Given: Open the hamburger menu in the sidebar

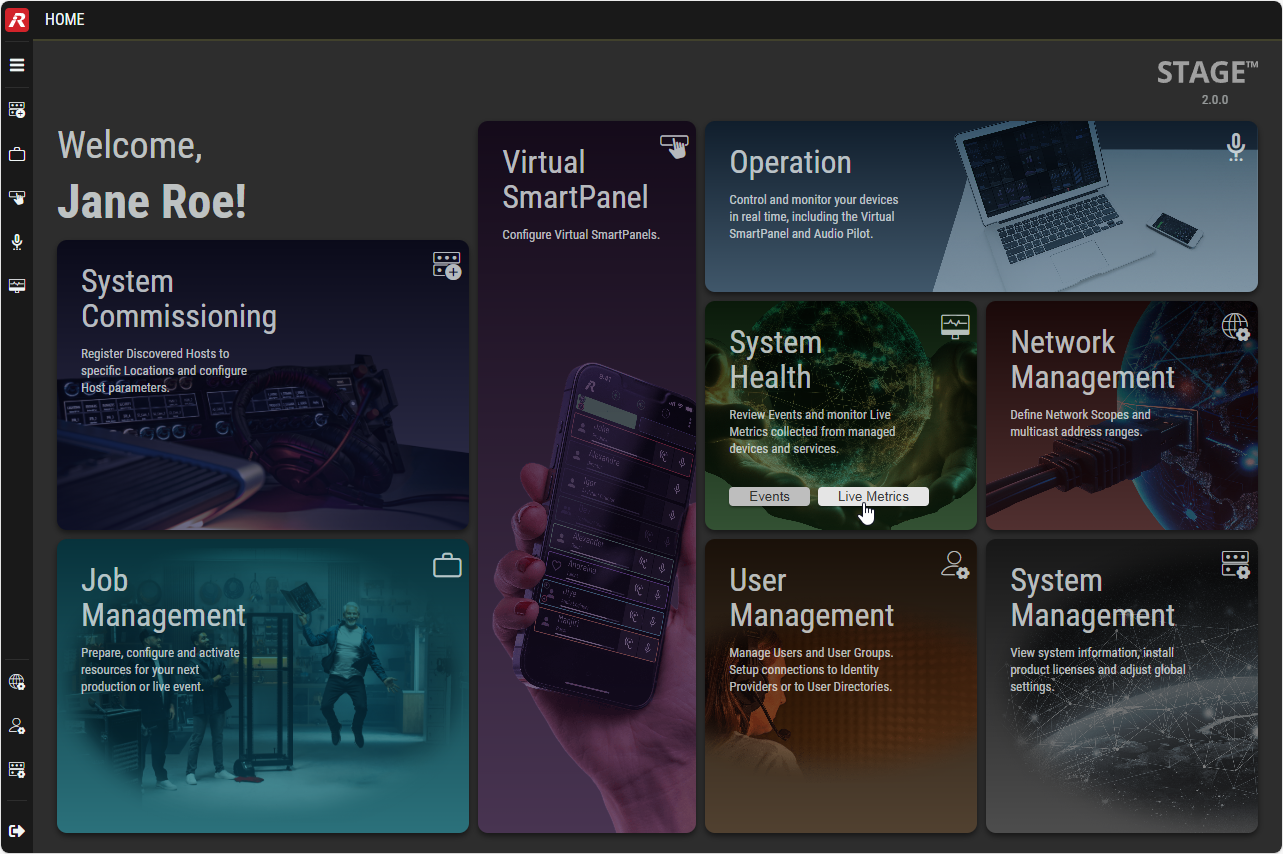Looking at the screenshot, I should [x=17, y=65].
